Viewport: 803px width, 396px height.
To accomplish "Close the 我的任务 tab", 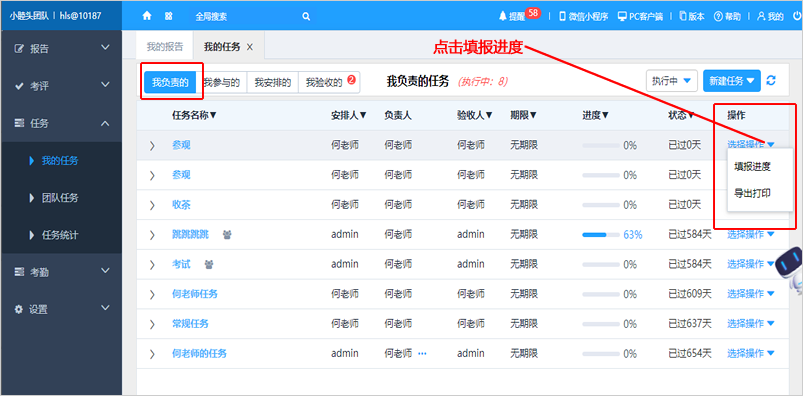I will pos(250,47).
